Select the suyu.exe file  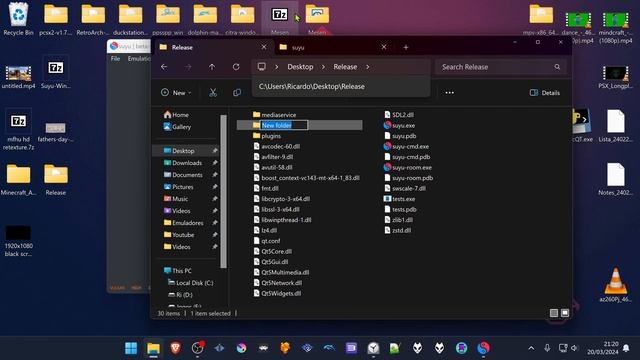(x=400, y=125)
